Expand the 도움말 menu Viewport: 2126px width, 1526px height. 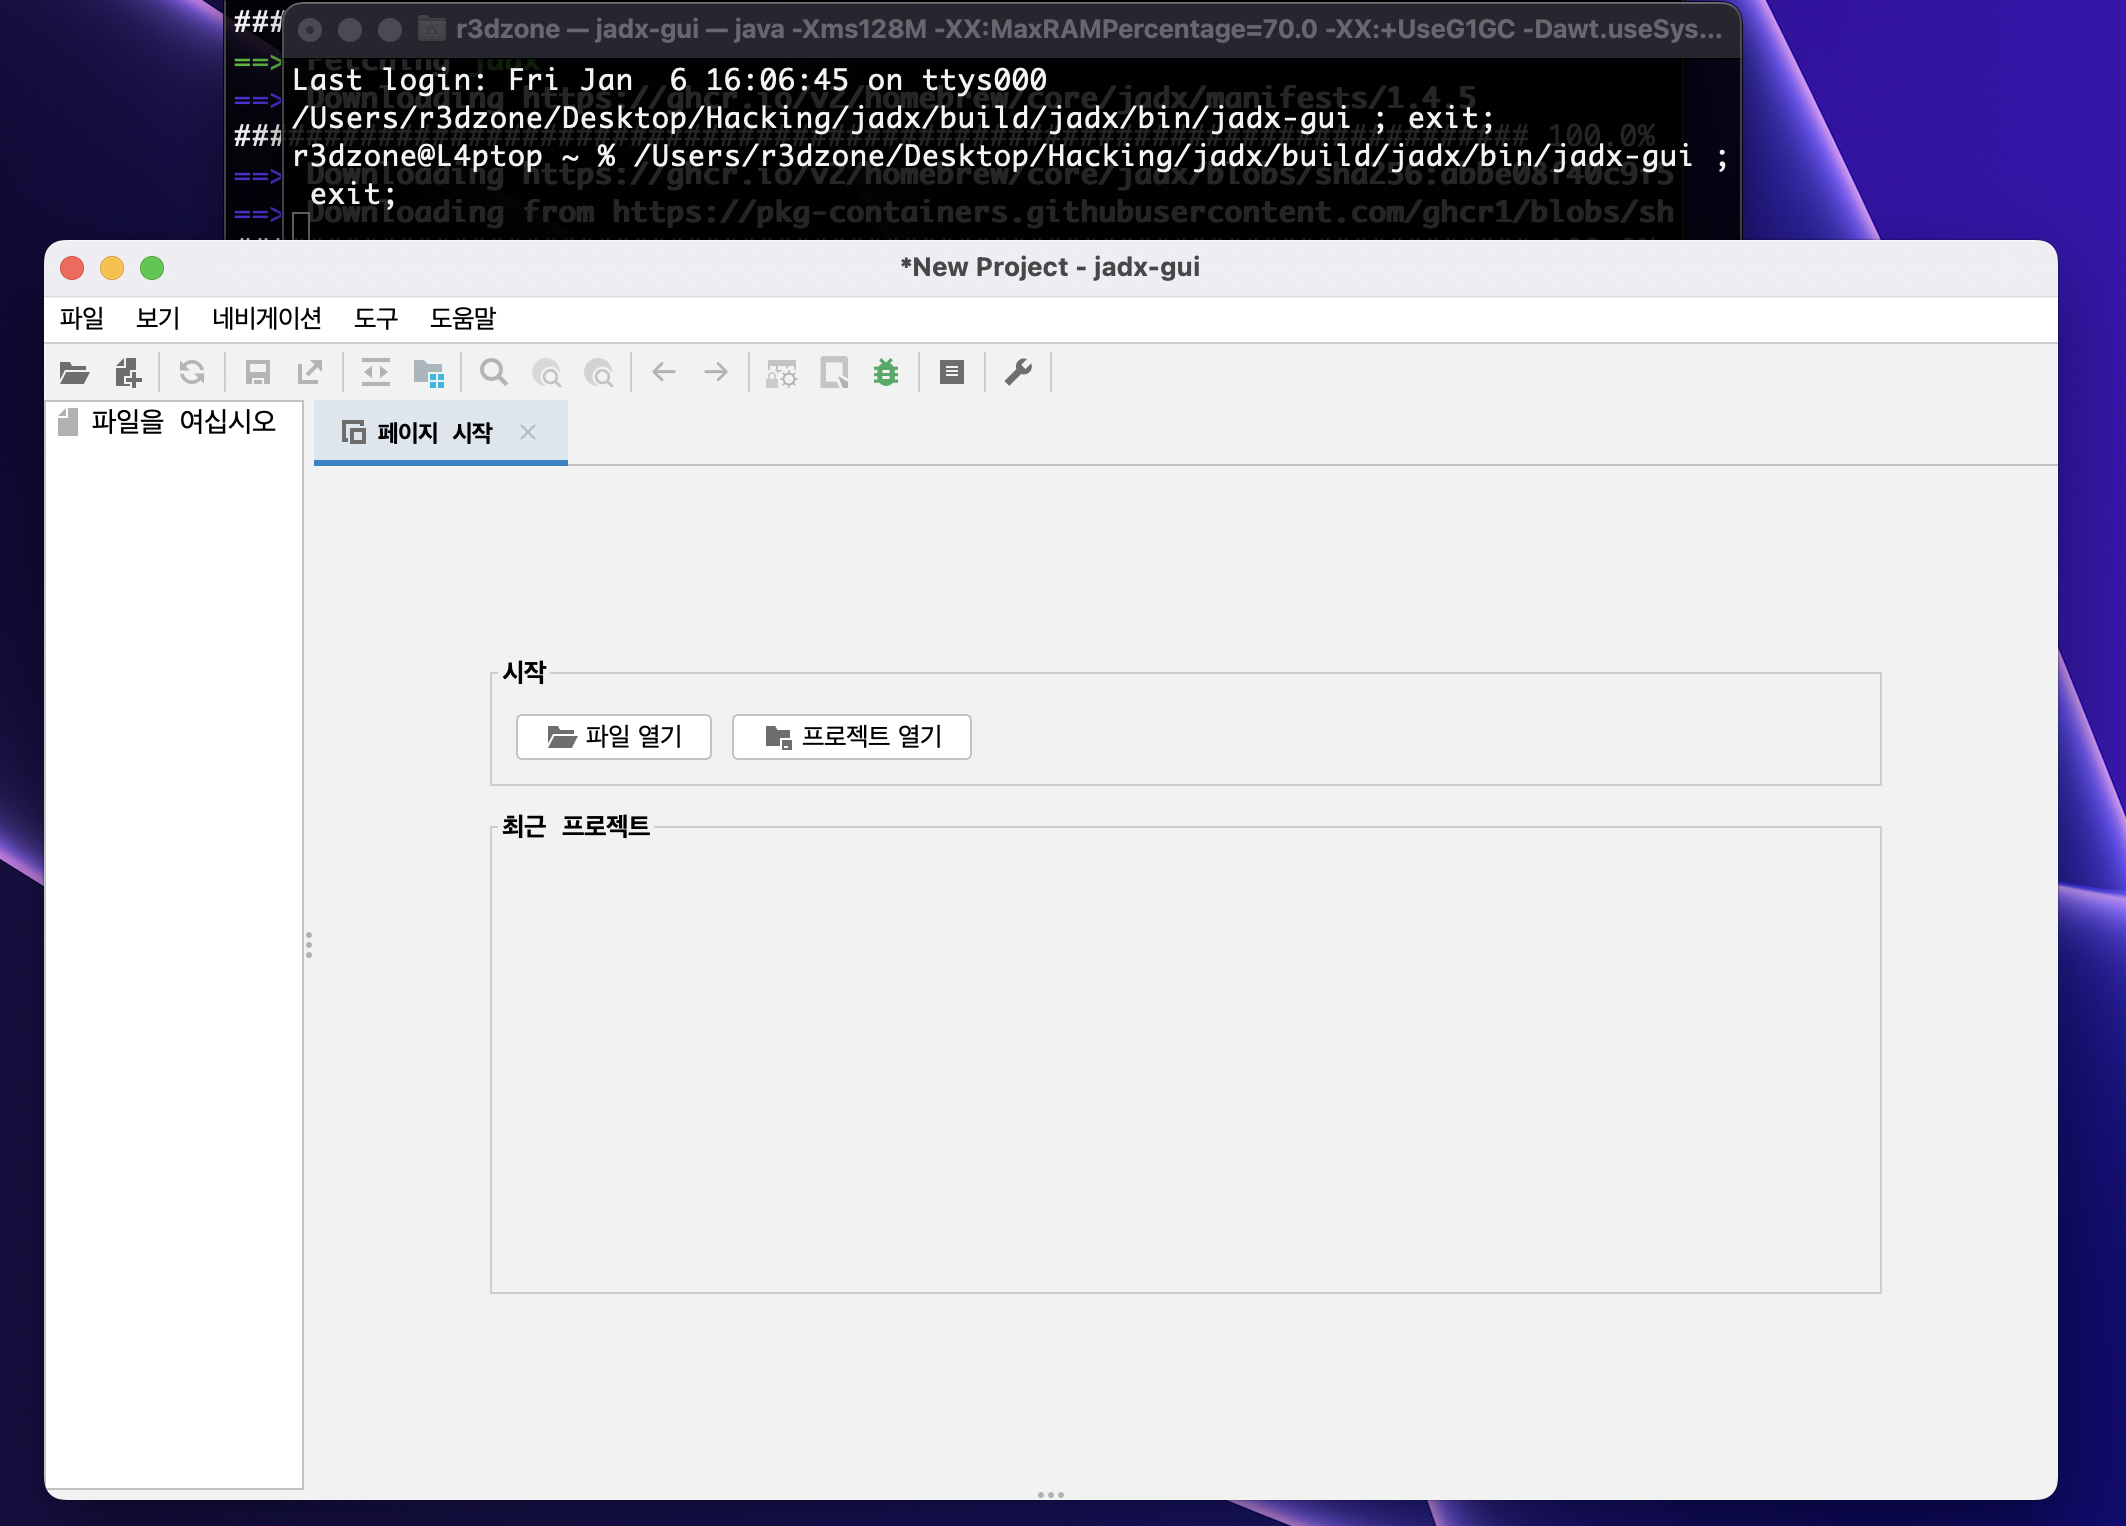pyautogui.click(x=463, y=318)
